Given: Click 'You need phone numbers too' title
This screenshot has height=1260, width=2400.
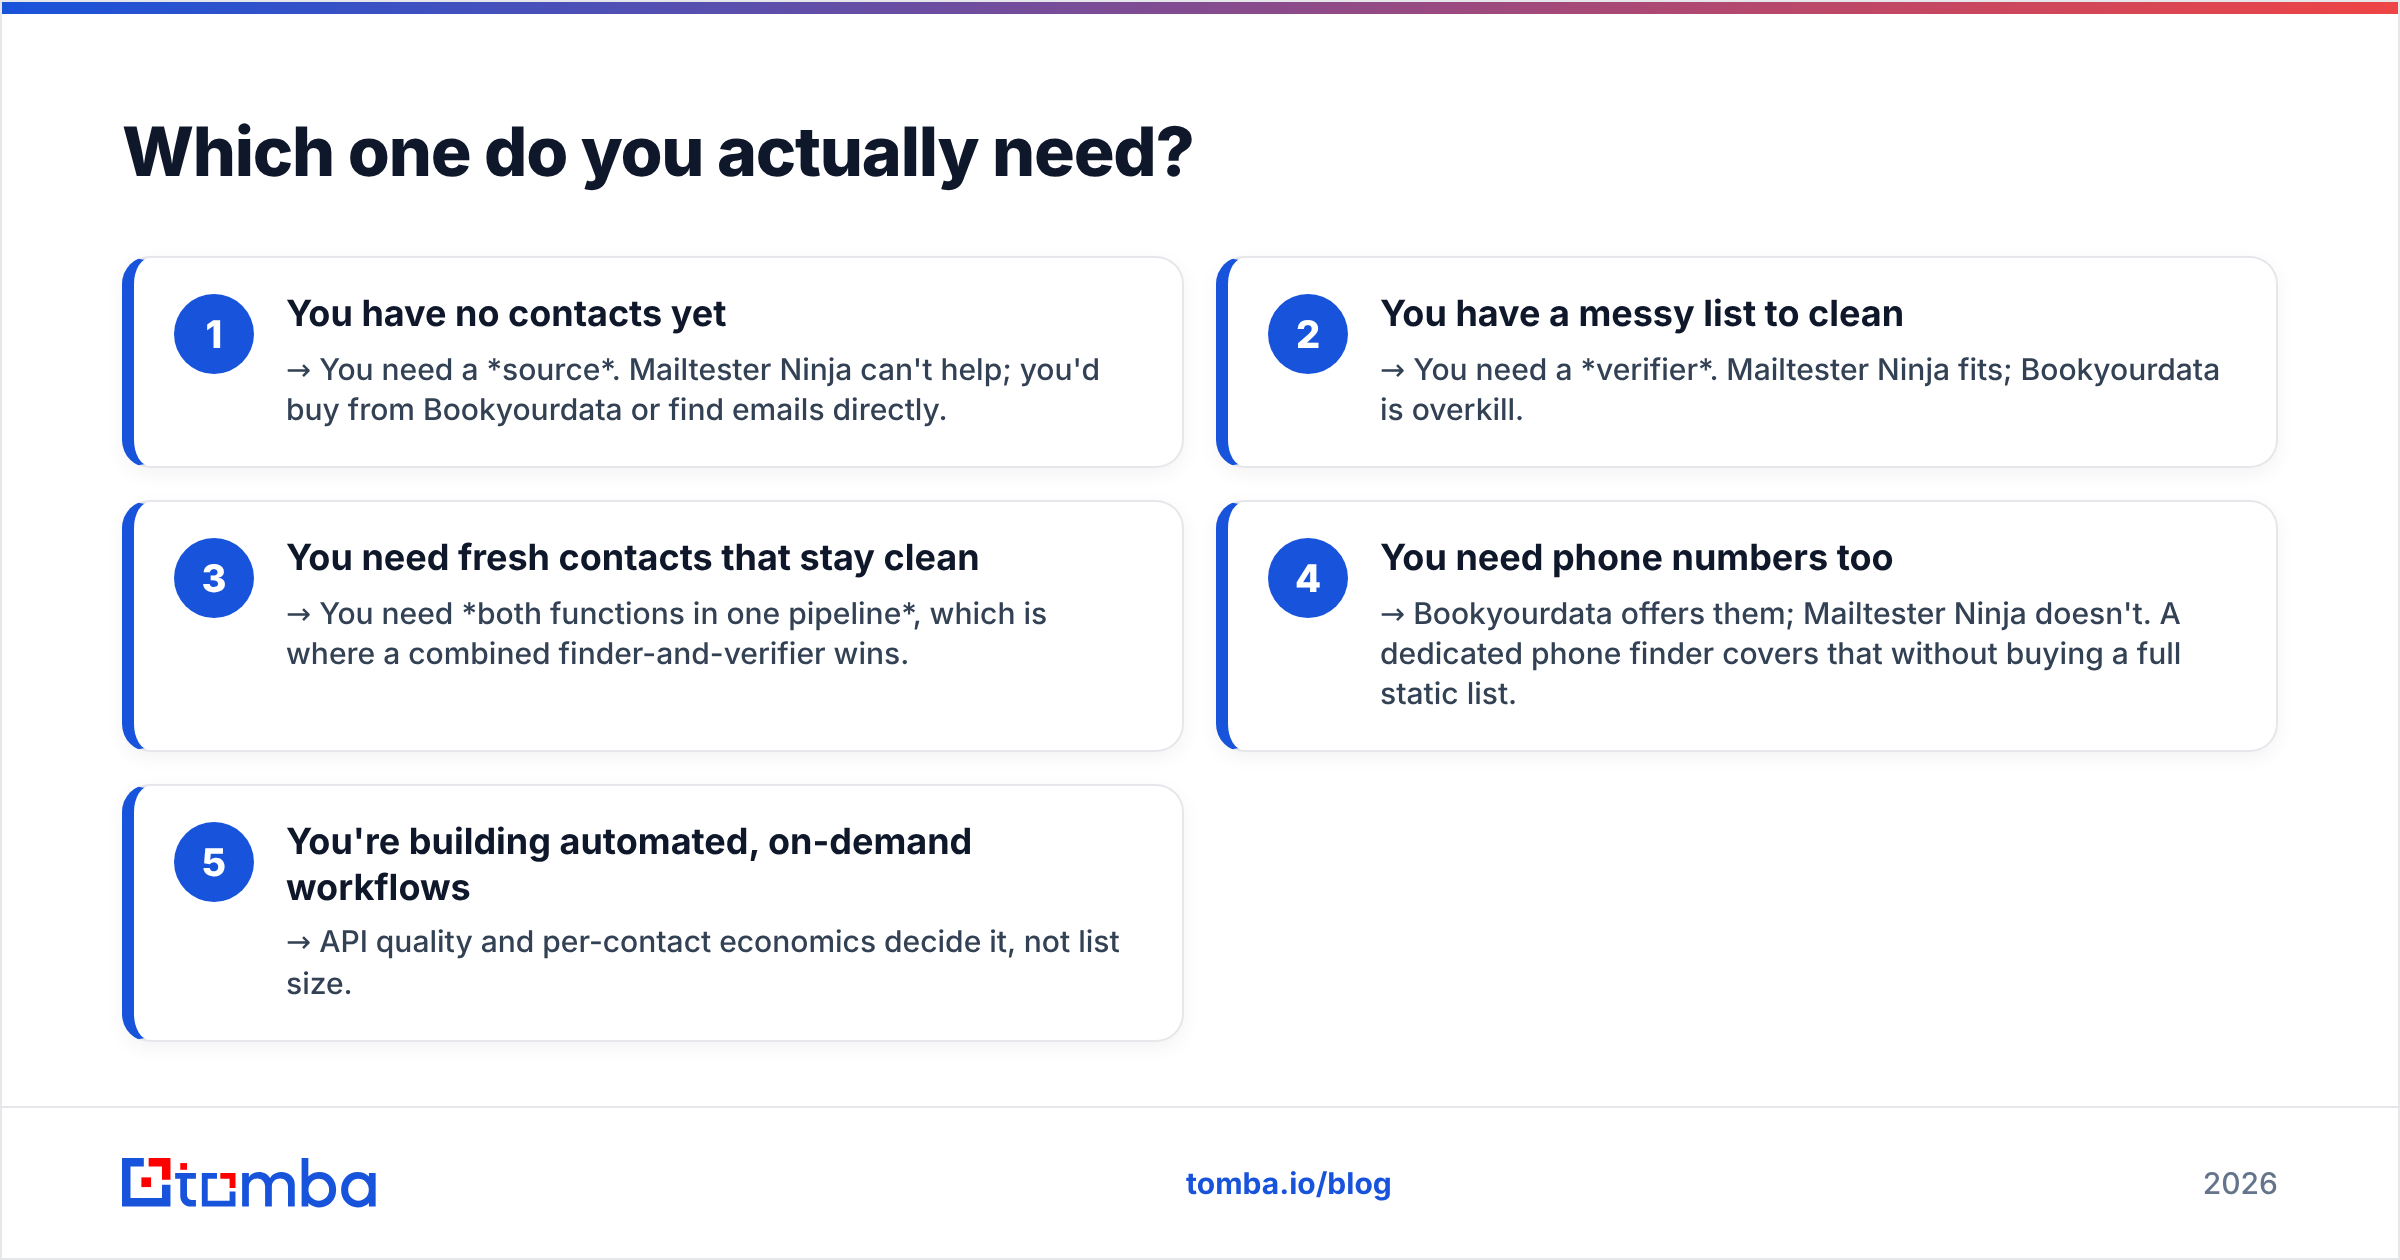Looking at the screenshot, I should (1637, 558).
